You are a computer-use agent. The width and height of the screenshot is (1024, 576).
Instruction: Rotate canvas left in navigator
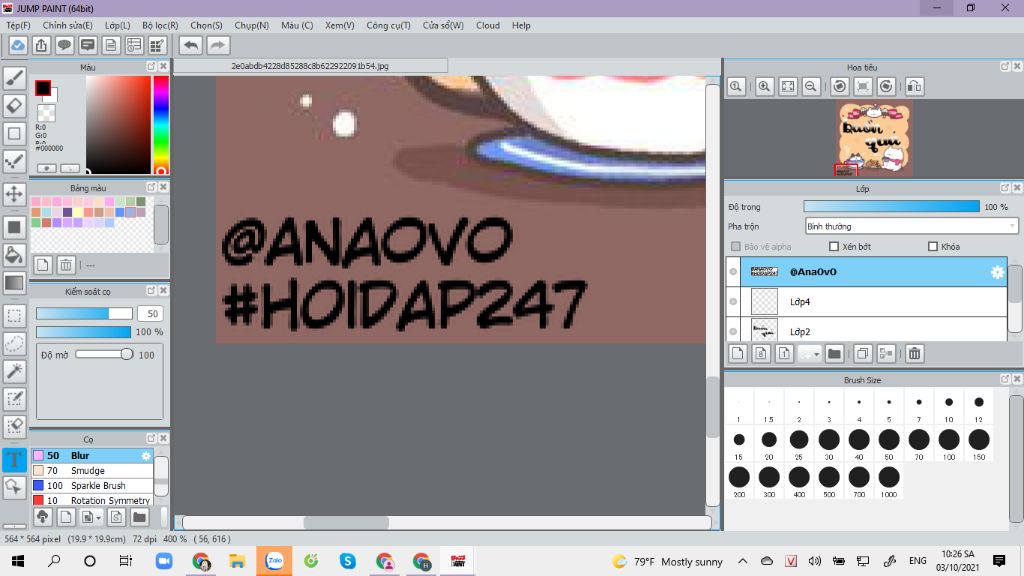(840, 86)
